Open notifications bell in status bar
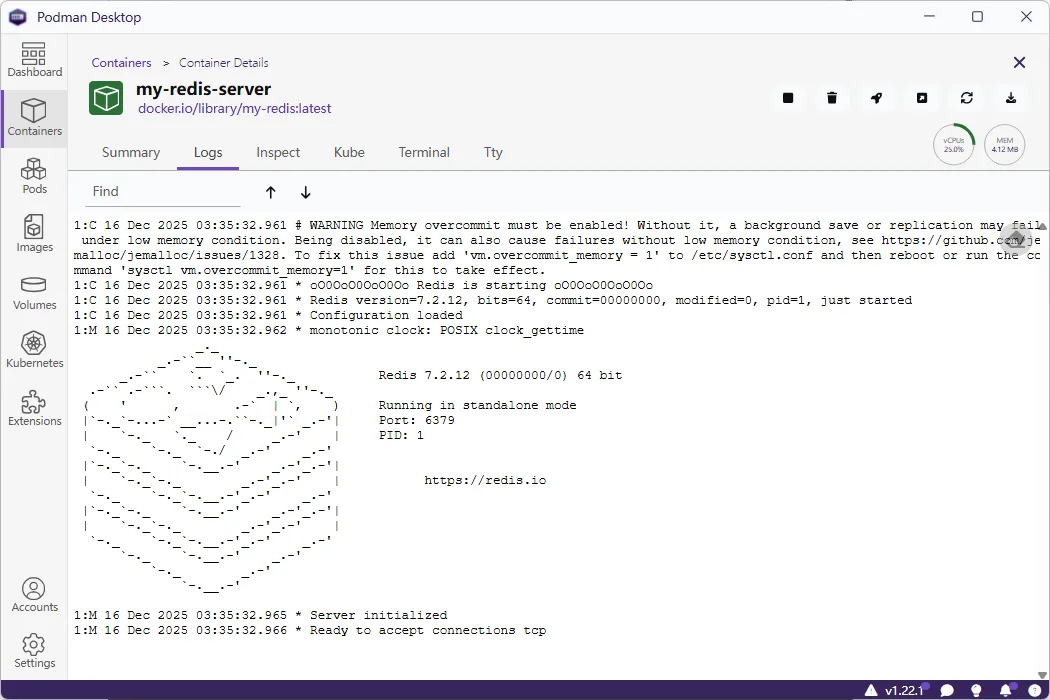 click(x=1006, y=690)
